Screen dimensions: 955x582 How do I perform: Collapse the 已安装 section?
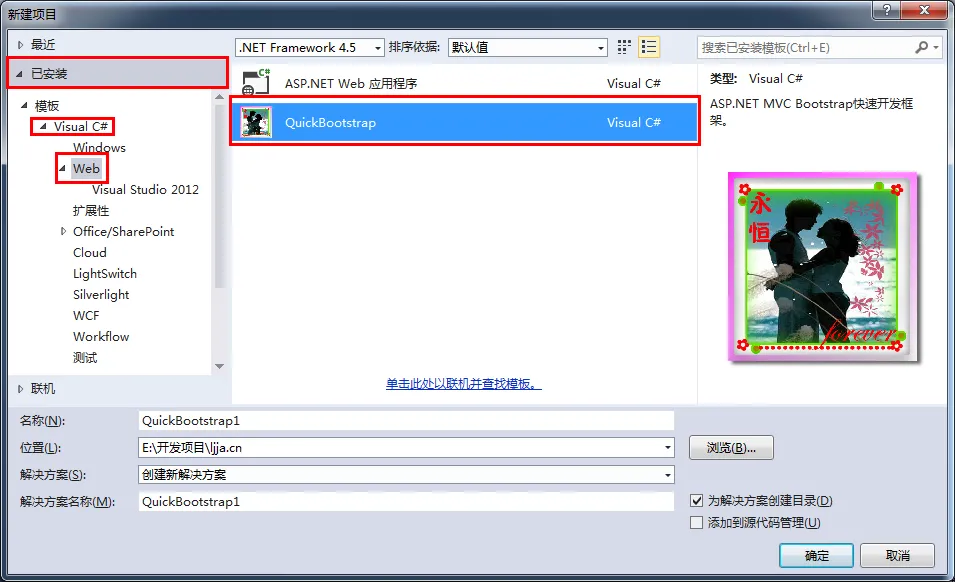click(19, 74)
